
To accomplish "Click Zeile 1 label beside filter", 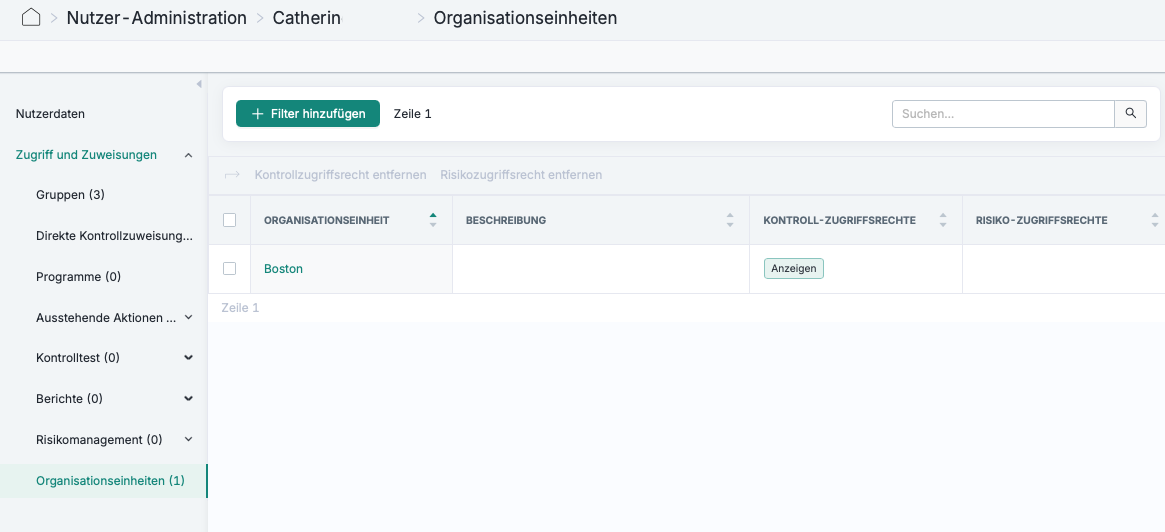I will tap(412, 114).
